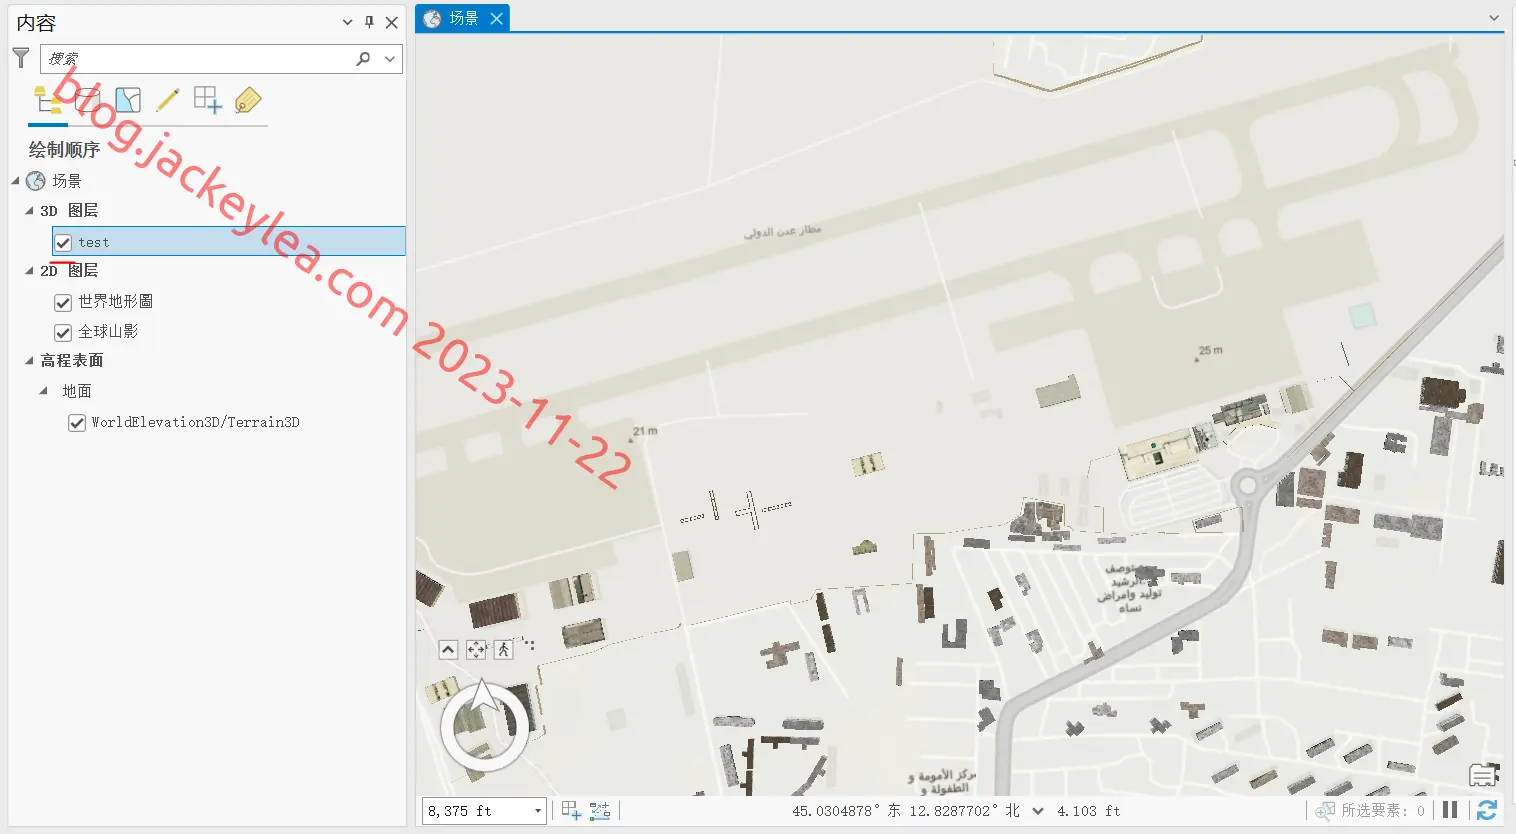This screenshot has height=834, width=1516.
Task: Switch to the 场景 view tab
Action: pyautogui.click(x=463, y=18)
